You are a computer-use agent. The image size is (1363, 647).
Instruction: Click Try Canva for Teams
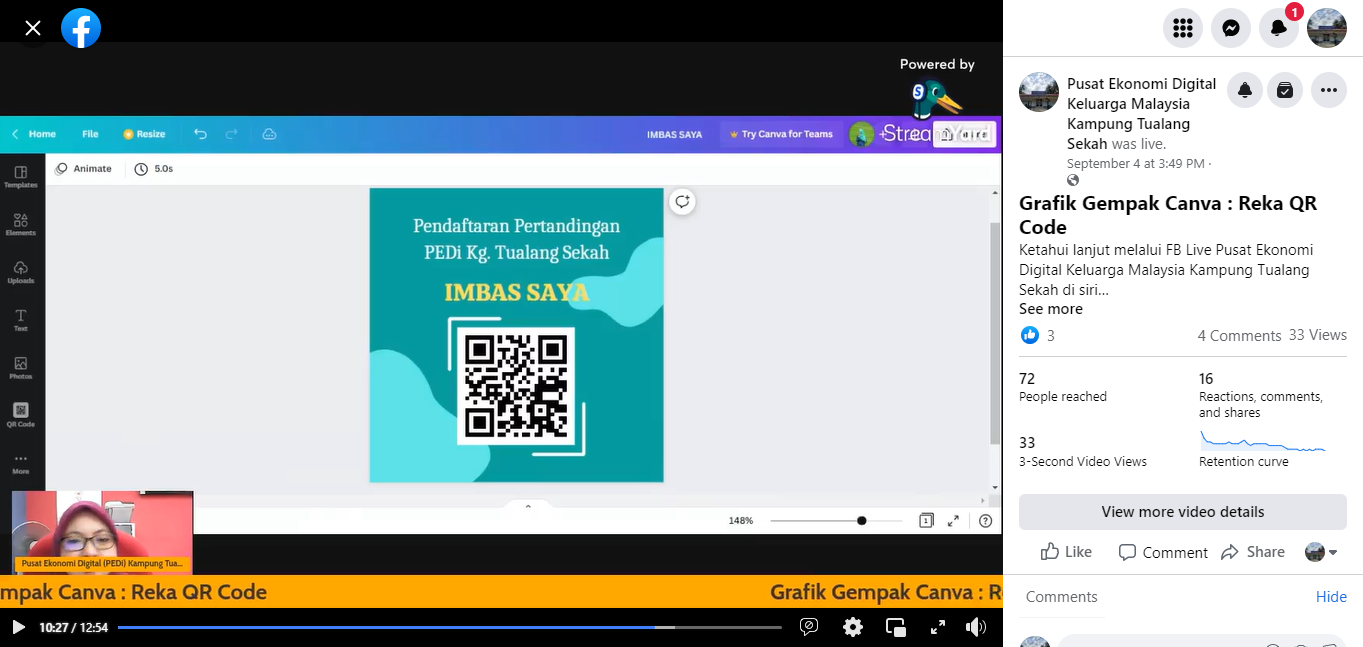click(x=780, y=134)
